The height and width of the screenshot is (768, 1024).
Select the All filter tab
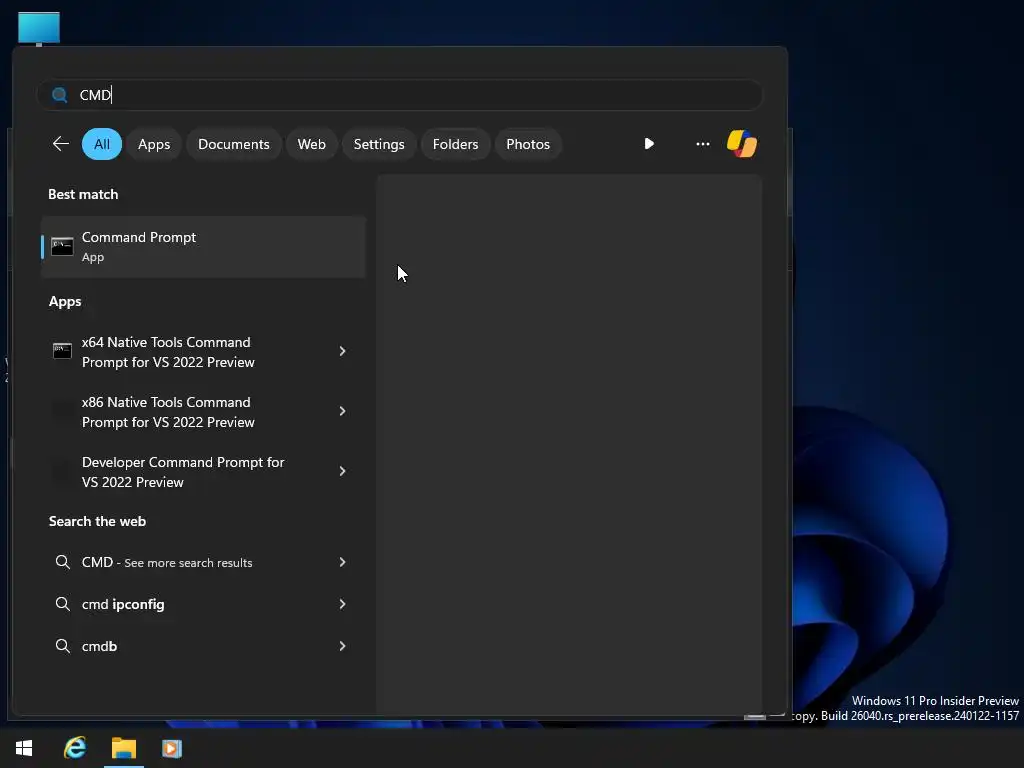pyautogui.click(x=102, y=144)
